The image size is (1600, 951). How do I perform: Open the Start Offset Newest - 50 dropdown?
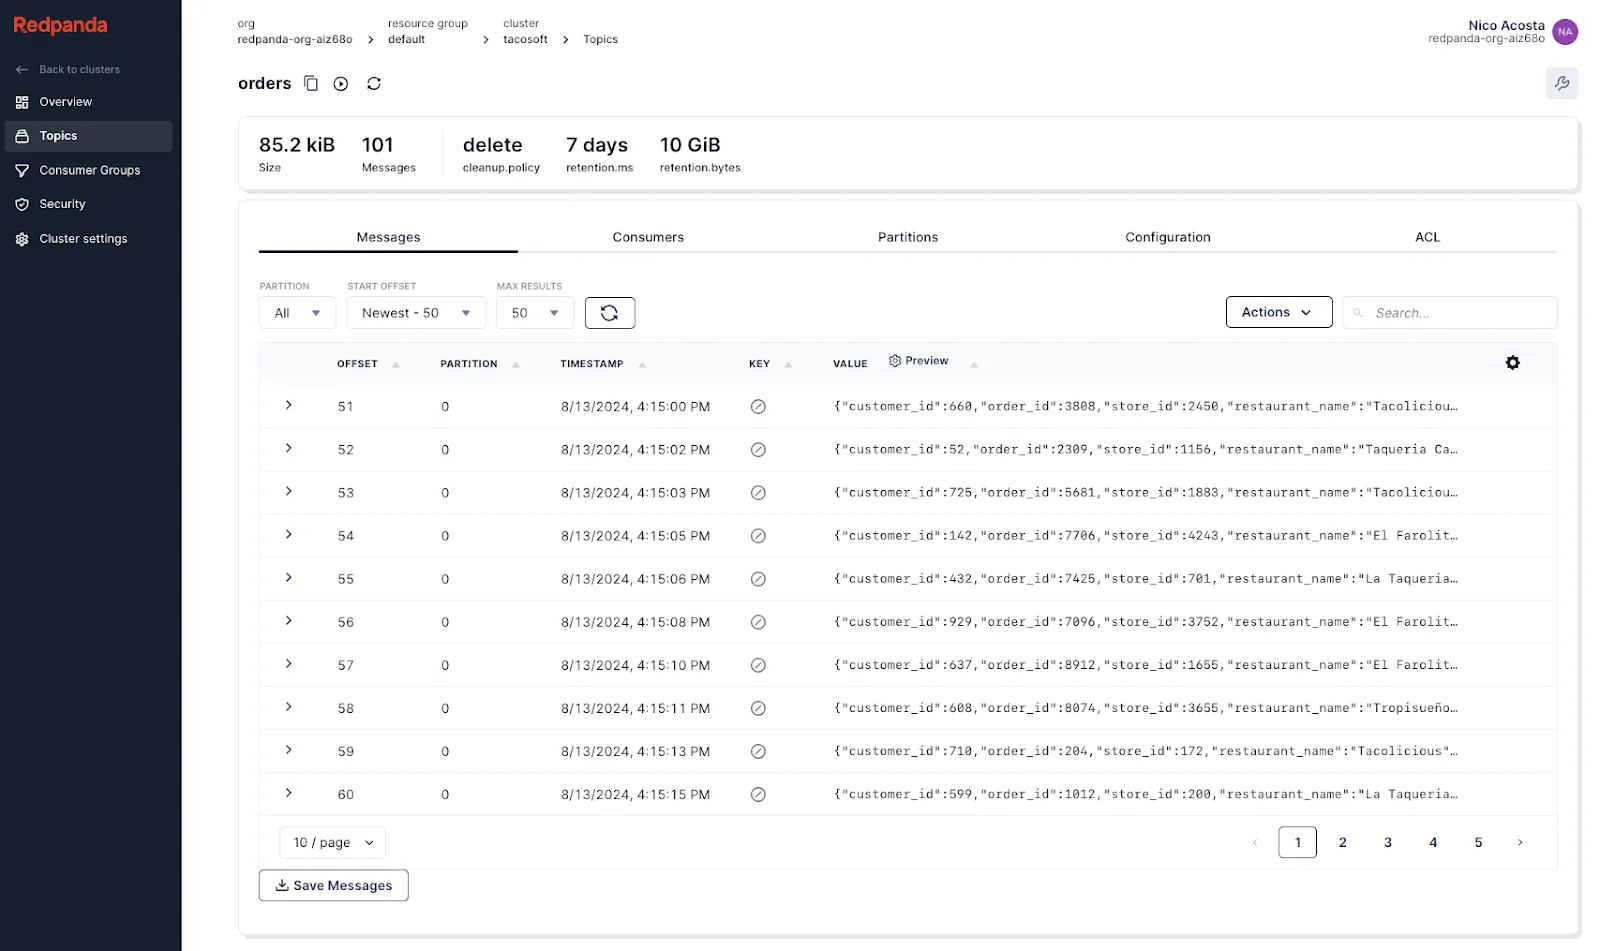pyautogui.click(x=416, y=313)
